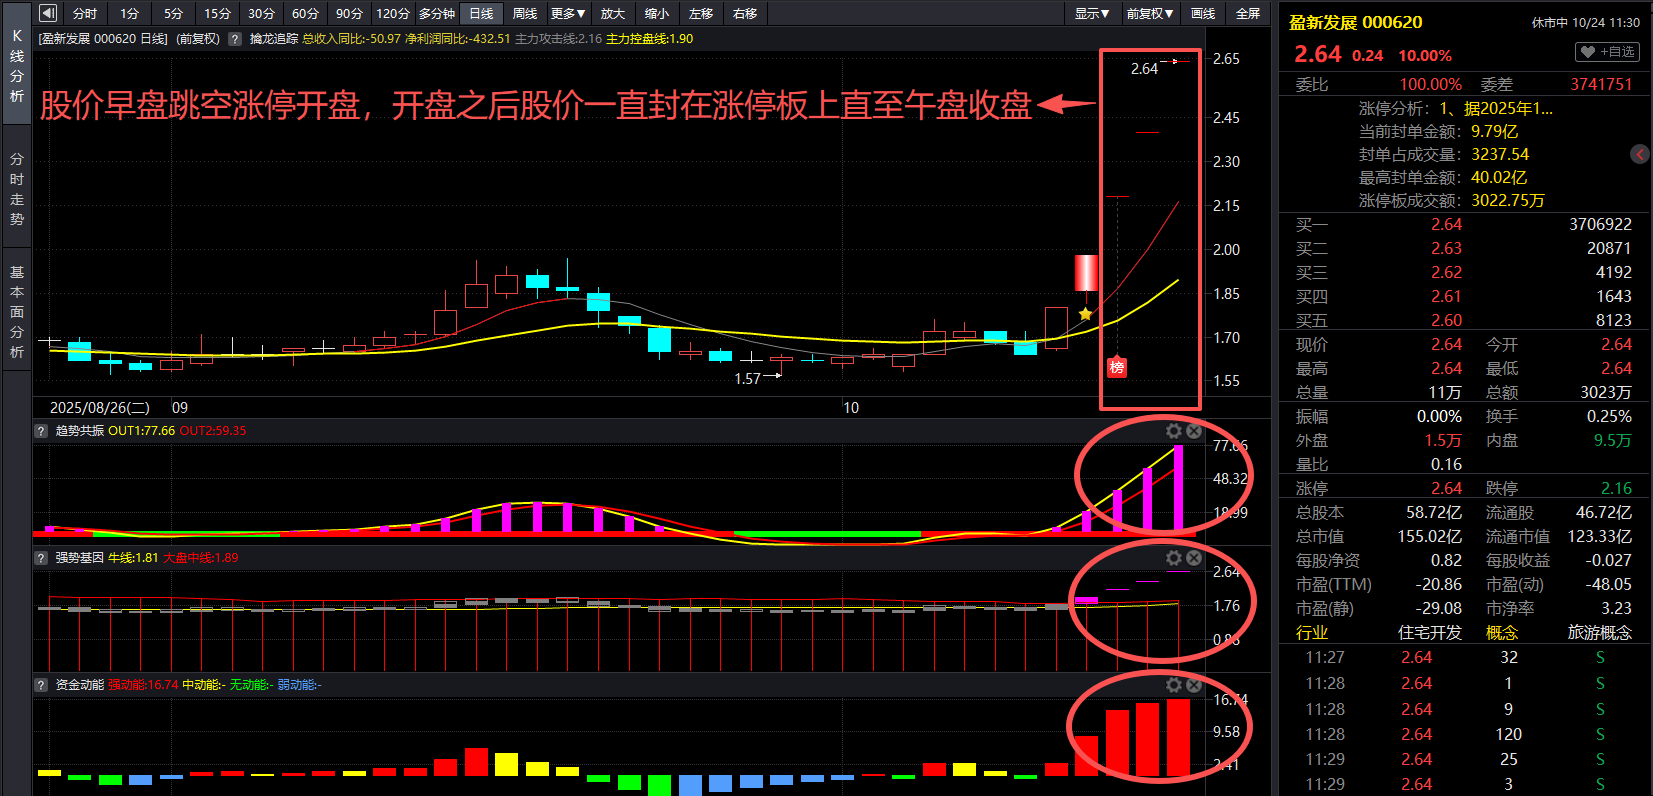
Task: Close the 资金动能 indicator panel
Action: coord(1194,685)
